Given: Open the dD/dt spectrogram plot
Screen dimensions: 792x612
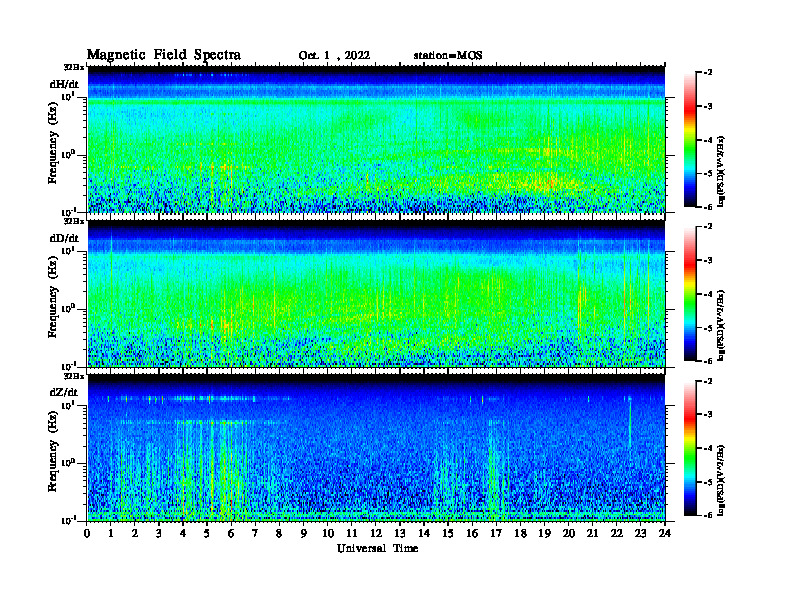Looking at the screenshot, I should 376,293.
